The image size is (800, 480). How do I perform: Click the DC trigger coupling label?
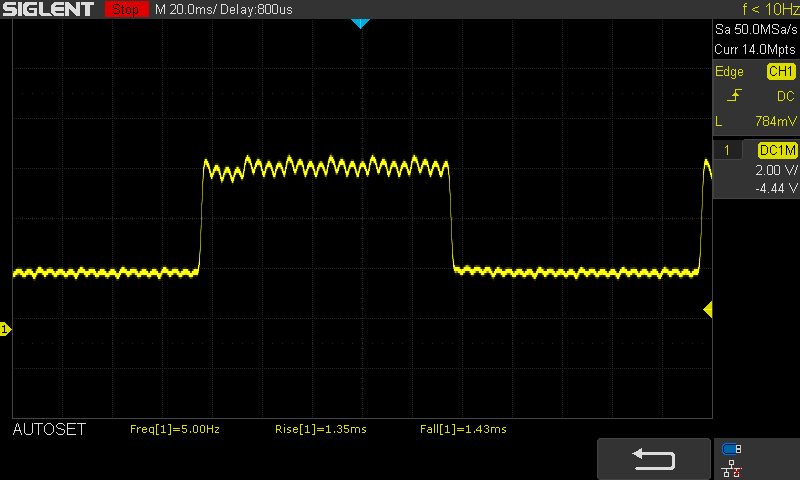(x=786, y=96)
